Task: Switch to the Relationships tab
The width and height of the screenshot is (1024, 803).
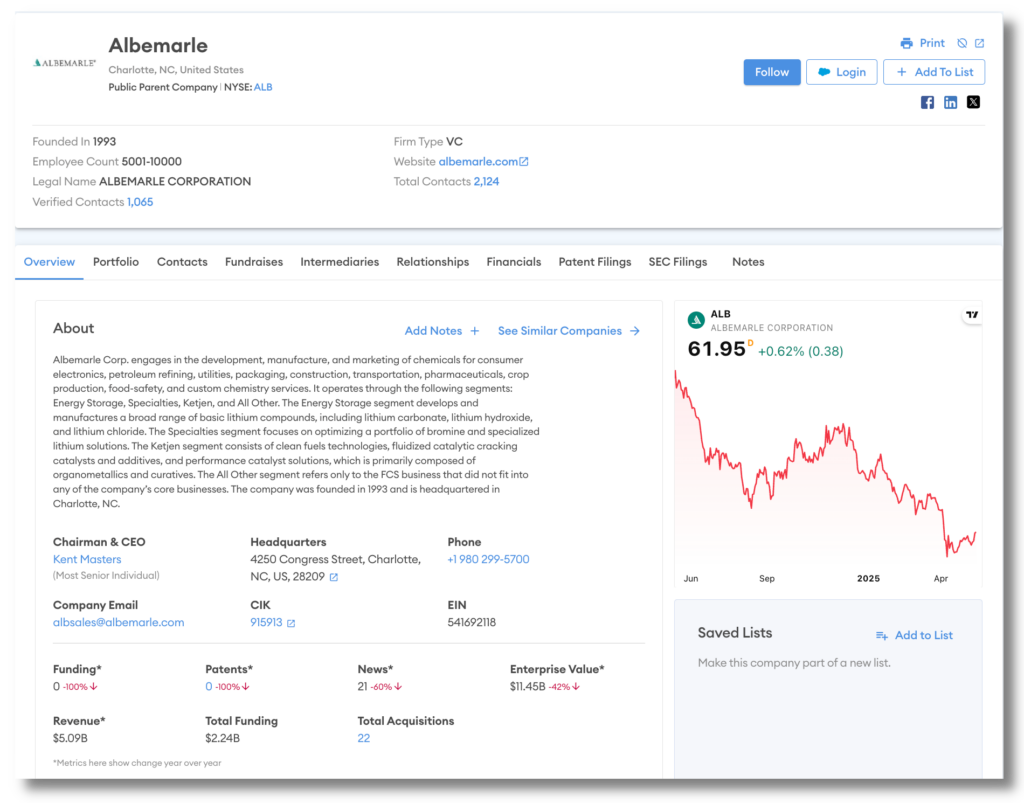Action: point(433,262)
